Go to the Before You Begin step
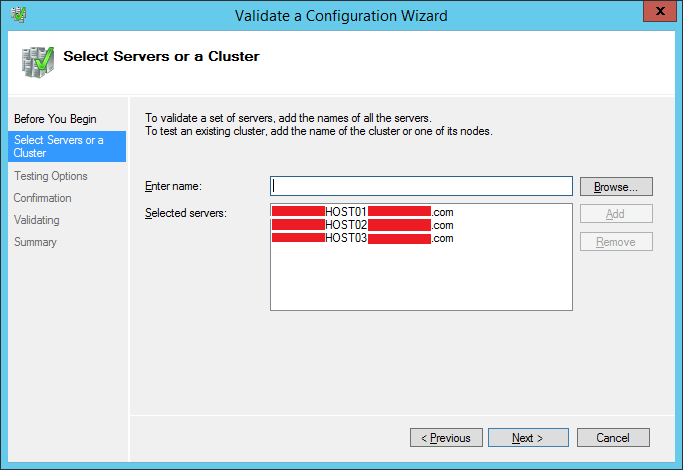The width and height of the screenshot is (683, 470). (55, 119)
